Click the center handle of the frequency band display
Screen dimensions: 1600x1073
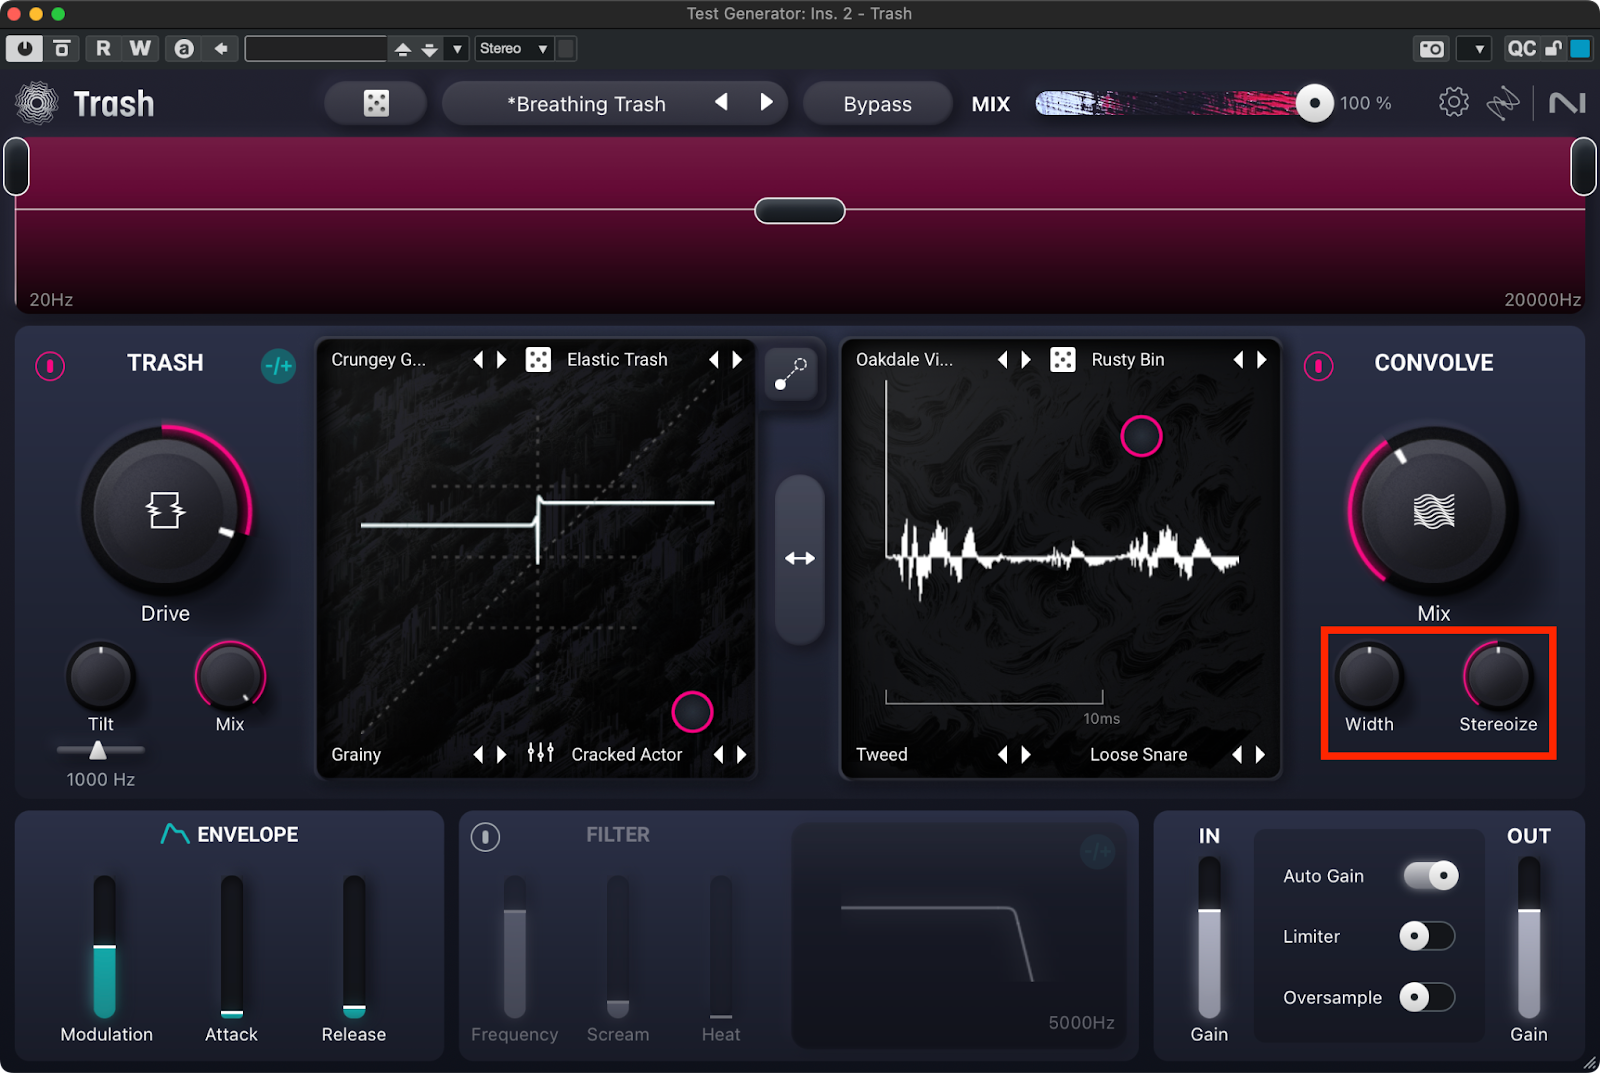click(800, 211)
